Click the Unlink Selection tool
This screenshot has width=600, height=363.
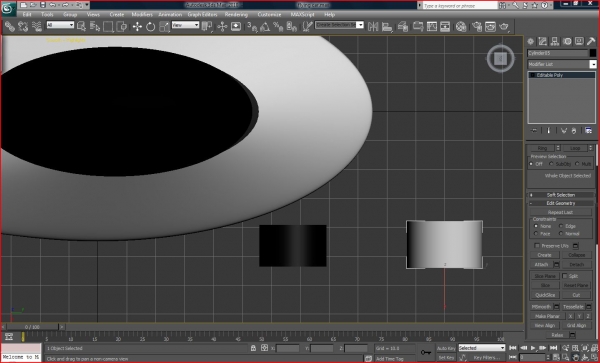23,26
